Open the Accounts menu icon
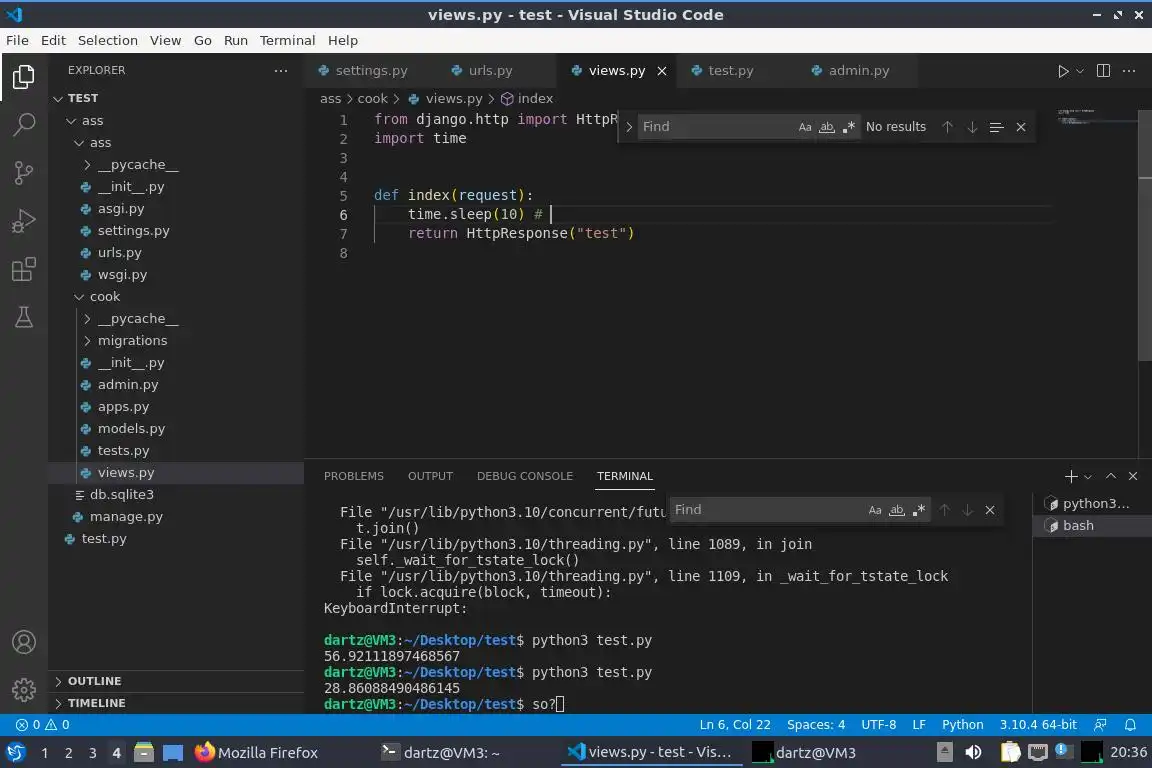Screen dimensions: 1152x768 (x=24, y=642)
